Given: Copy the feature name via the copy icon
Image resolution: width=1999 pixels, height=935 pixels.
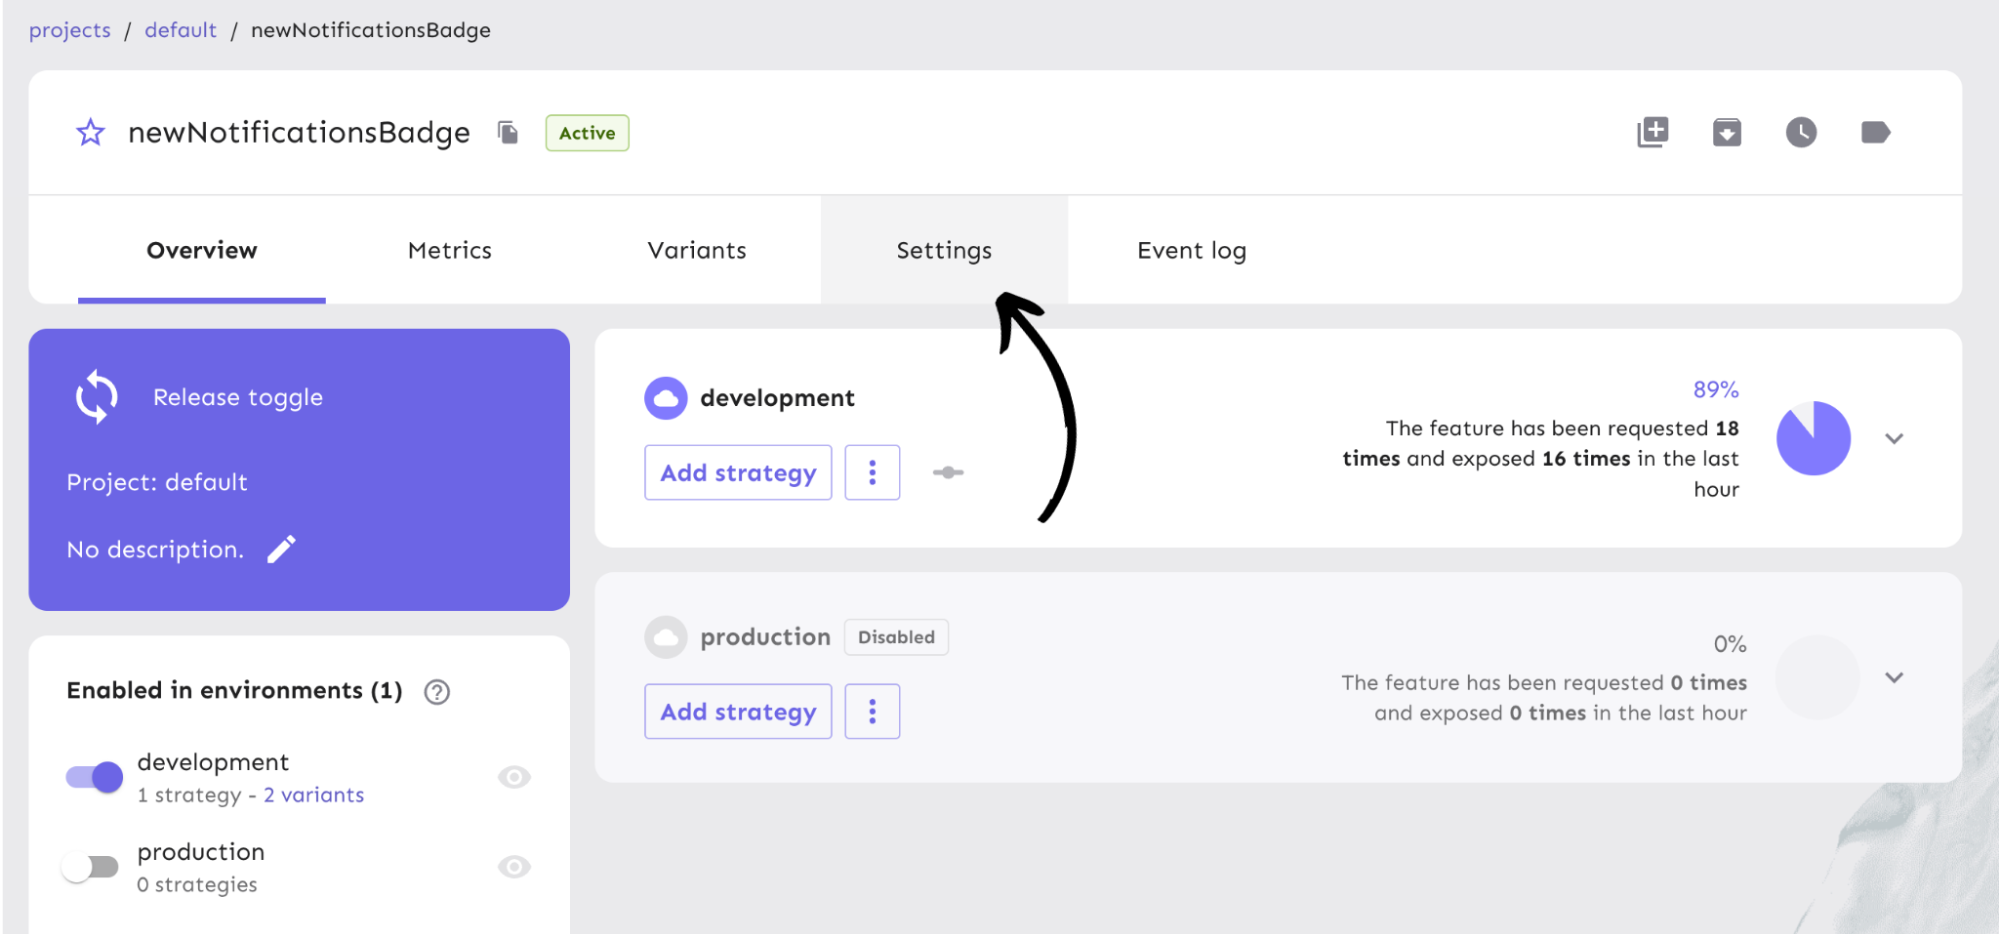Looking at the screenshot, I should click(507, 132).
